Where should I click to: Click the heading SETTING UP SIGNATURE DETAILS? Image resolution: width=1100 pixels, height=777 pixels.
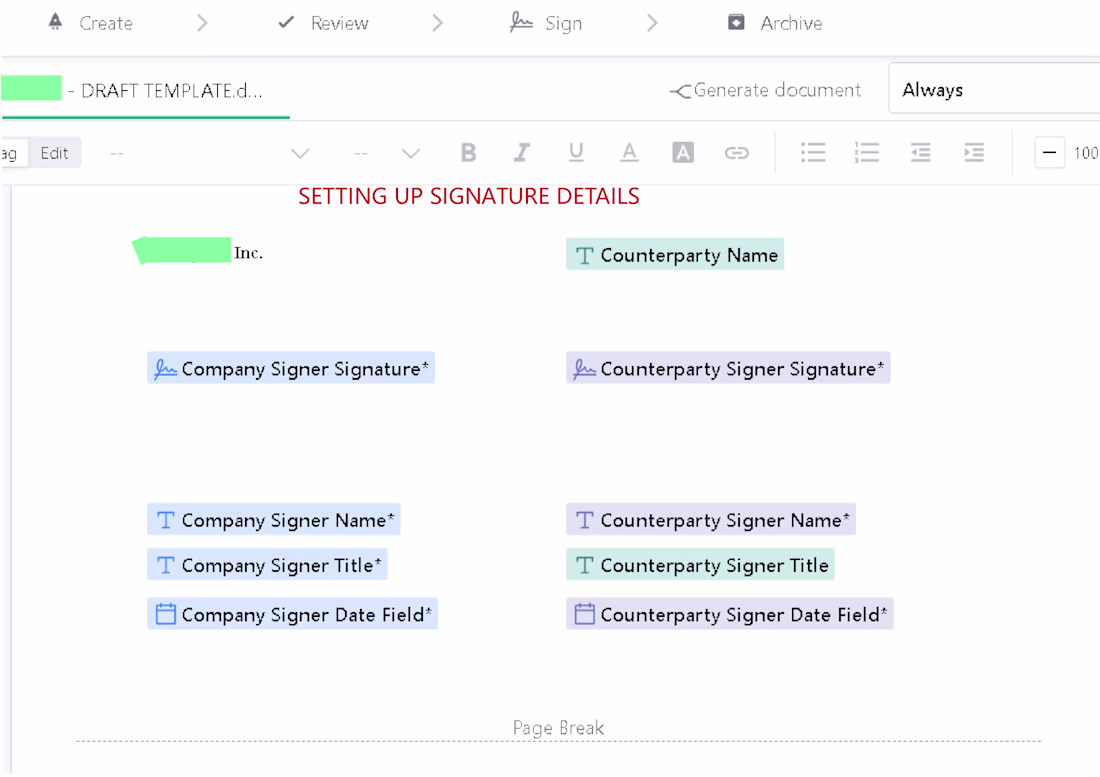click(469, 196)
